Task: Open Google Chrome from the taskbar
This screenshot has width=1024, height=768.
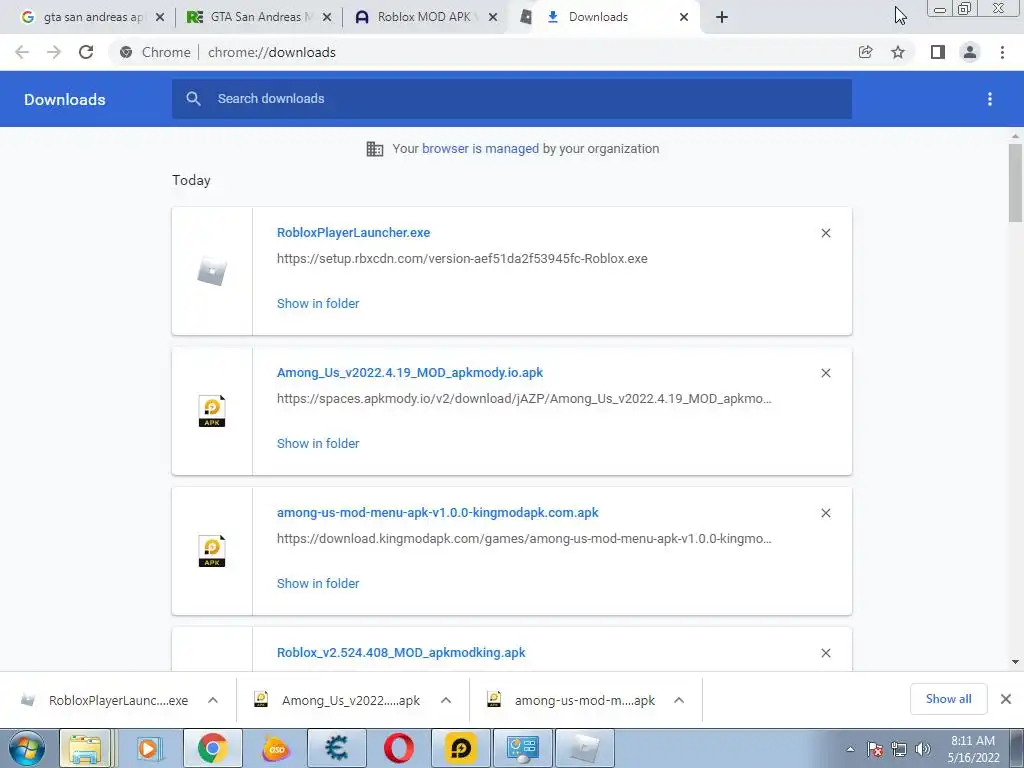Action: pos(212,748)
